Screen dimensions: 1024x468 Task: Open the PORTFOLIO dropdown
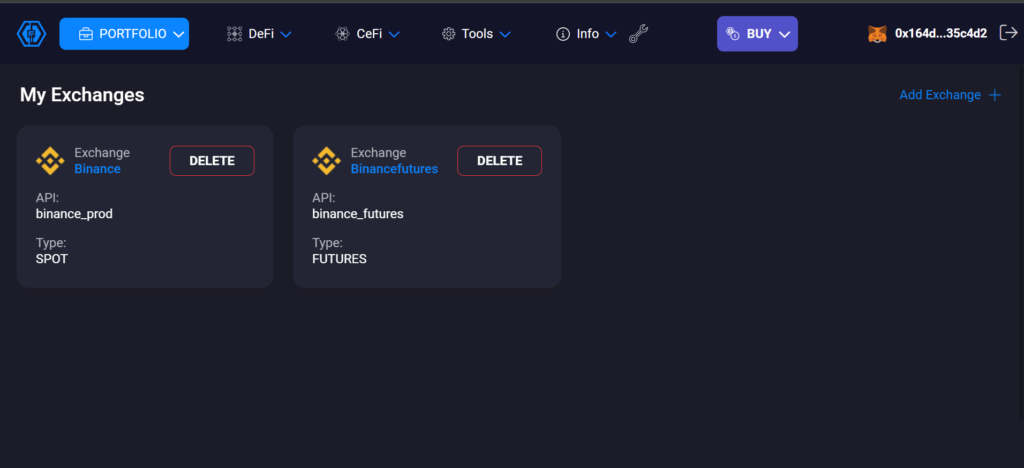pyautogui.click(x=124, y=34)
